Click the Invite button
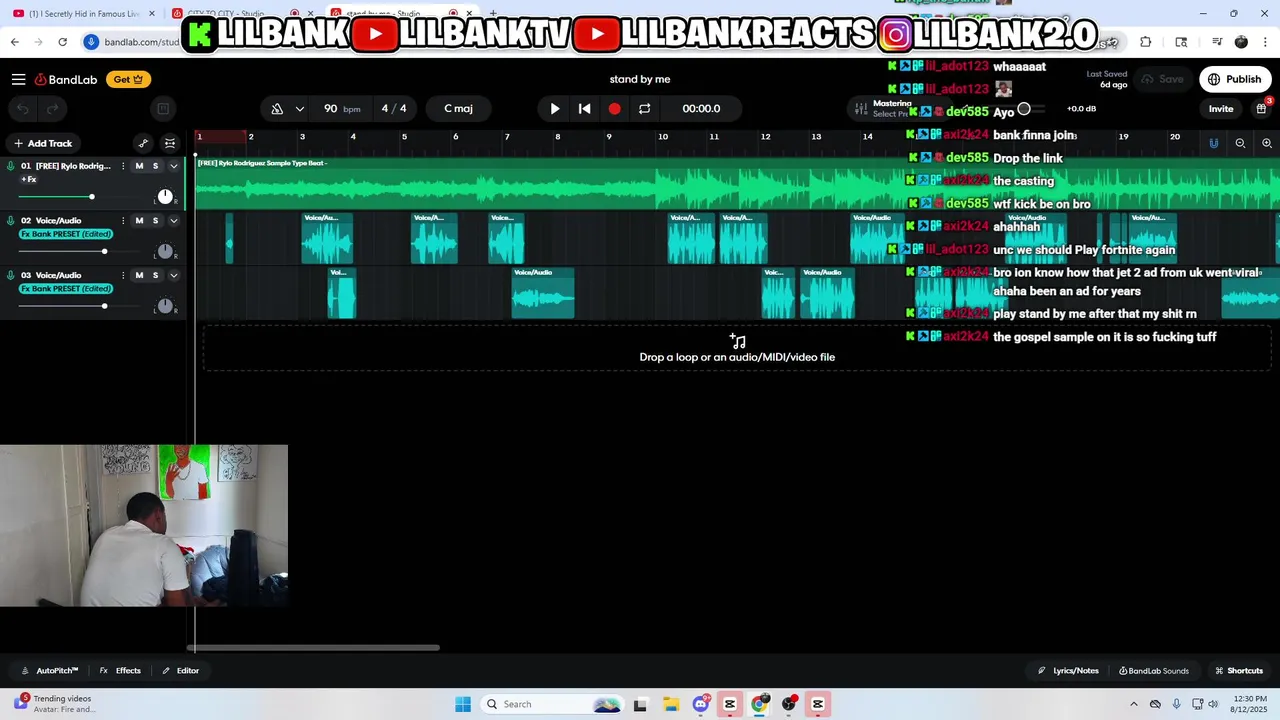Image resolution: width=1280 pixels, height=720 pixels. point(1221,109)
